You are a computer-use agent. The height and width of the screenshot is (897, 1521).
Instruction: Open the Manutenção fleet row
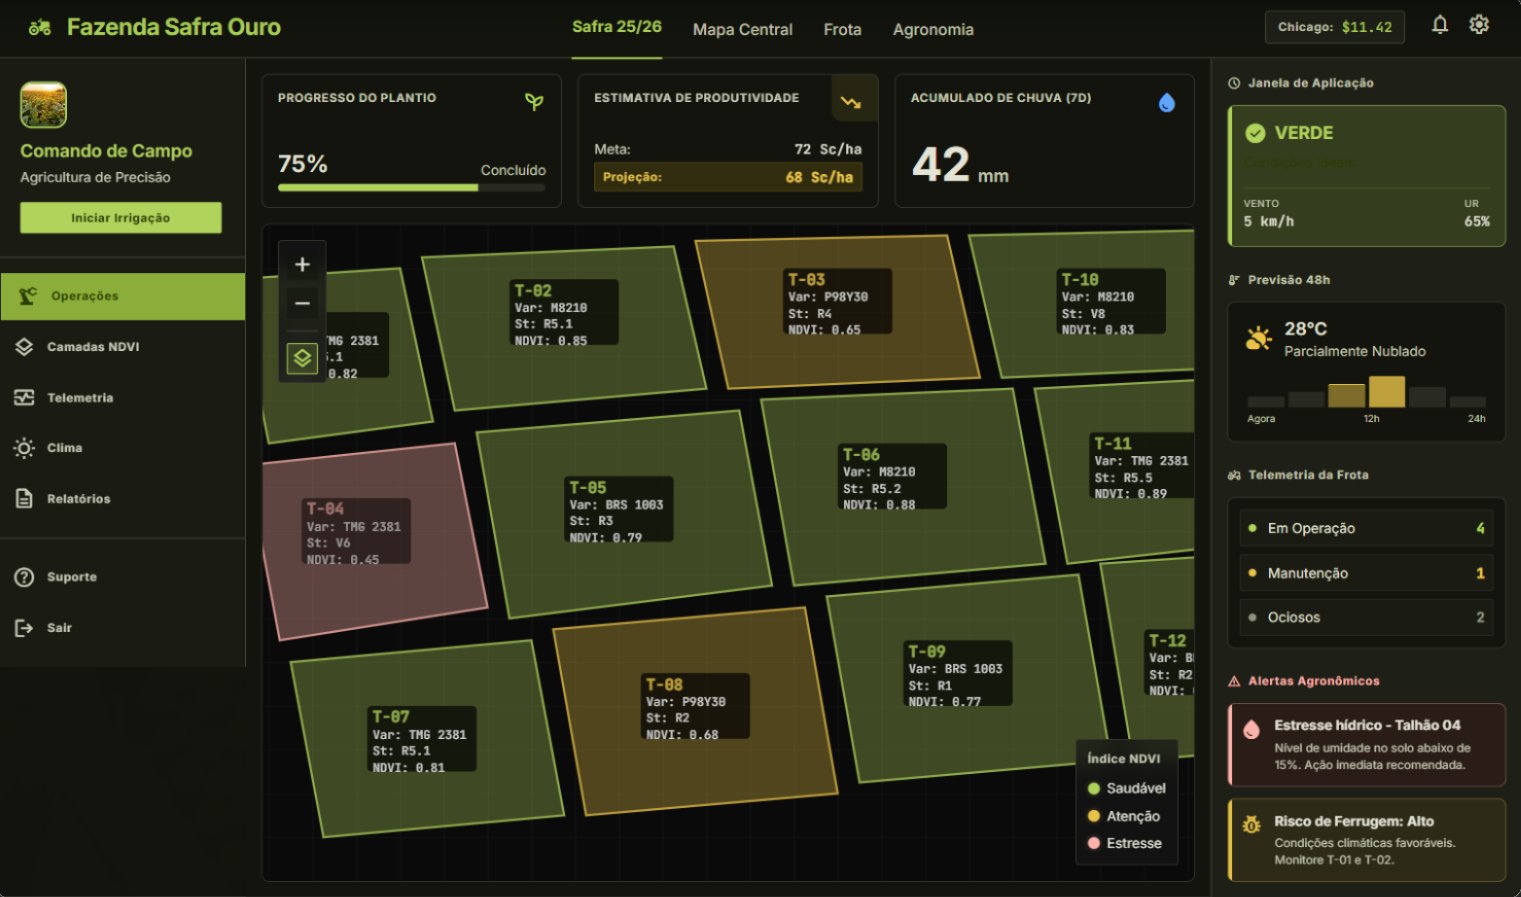[1366, 573]
